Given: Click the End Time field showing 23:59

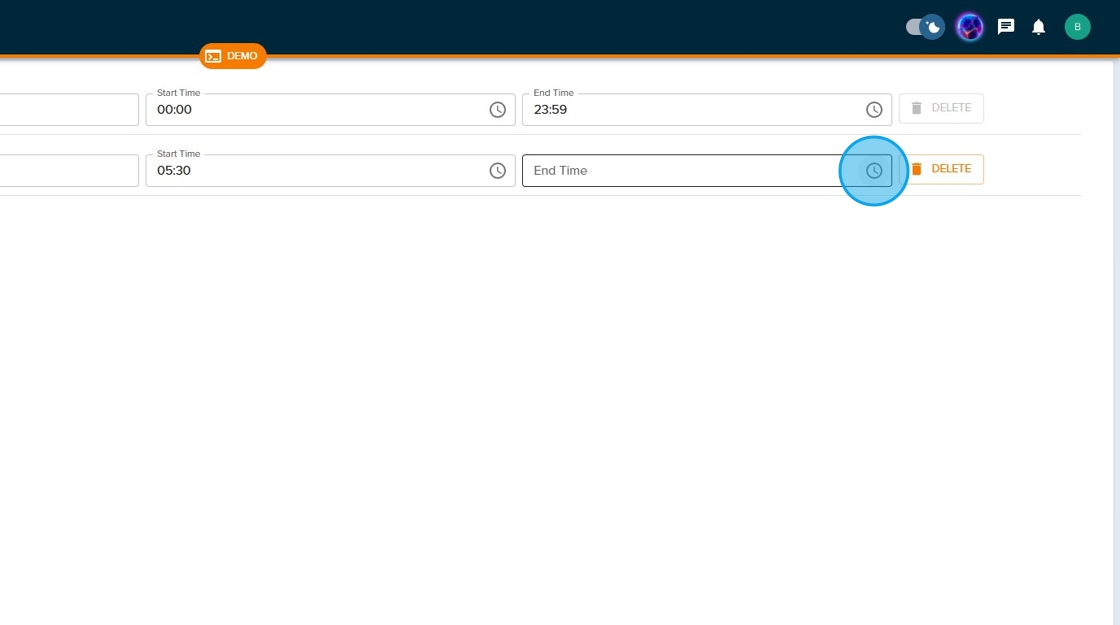Looking at the screenshot, I should 690,110.
